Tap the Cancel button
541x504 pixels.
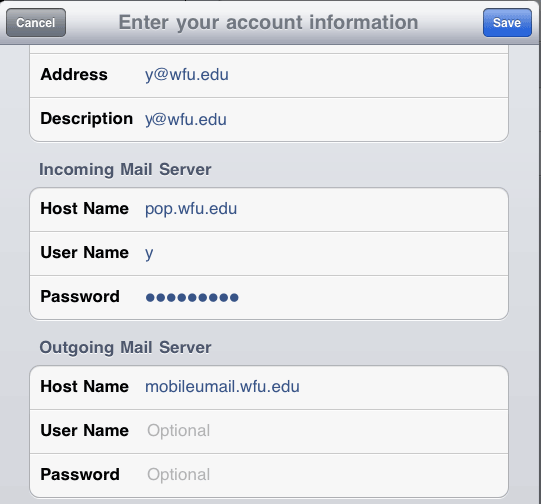[x=36, y=23]
